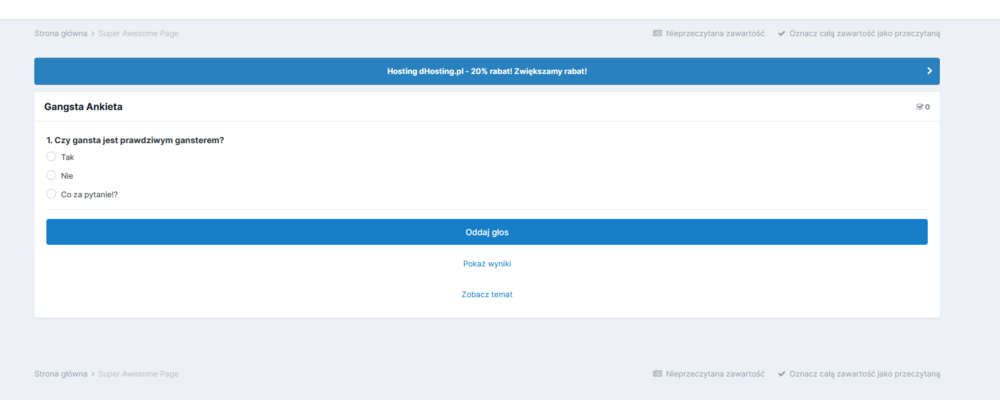The image size is (1000, 400).
Task: Open the "Zobacz temat" link
Action: pos(487,295)
